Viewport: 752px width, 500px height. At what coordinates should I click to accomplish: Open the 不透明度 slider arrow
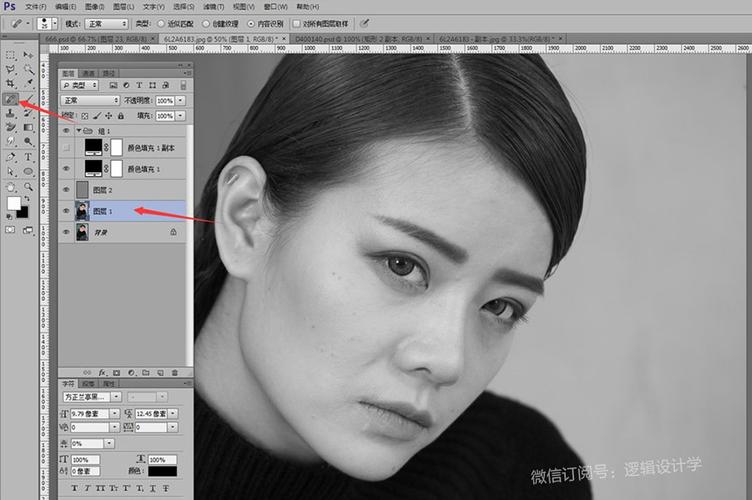(181, 101)
